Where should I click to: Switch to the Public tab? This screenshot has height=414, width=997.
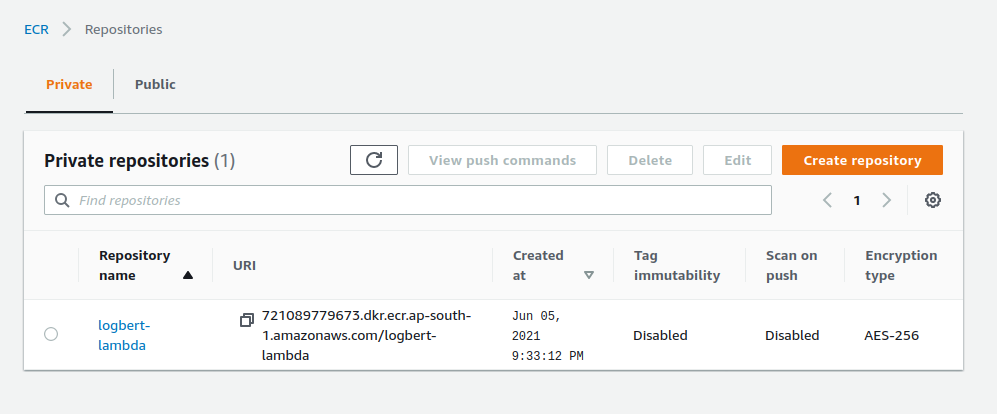coord(155,85)
